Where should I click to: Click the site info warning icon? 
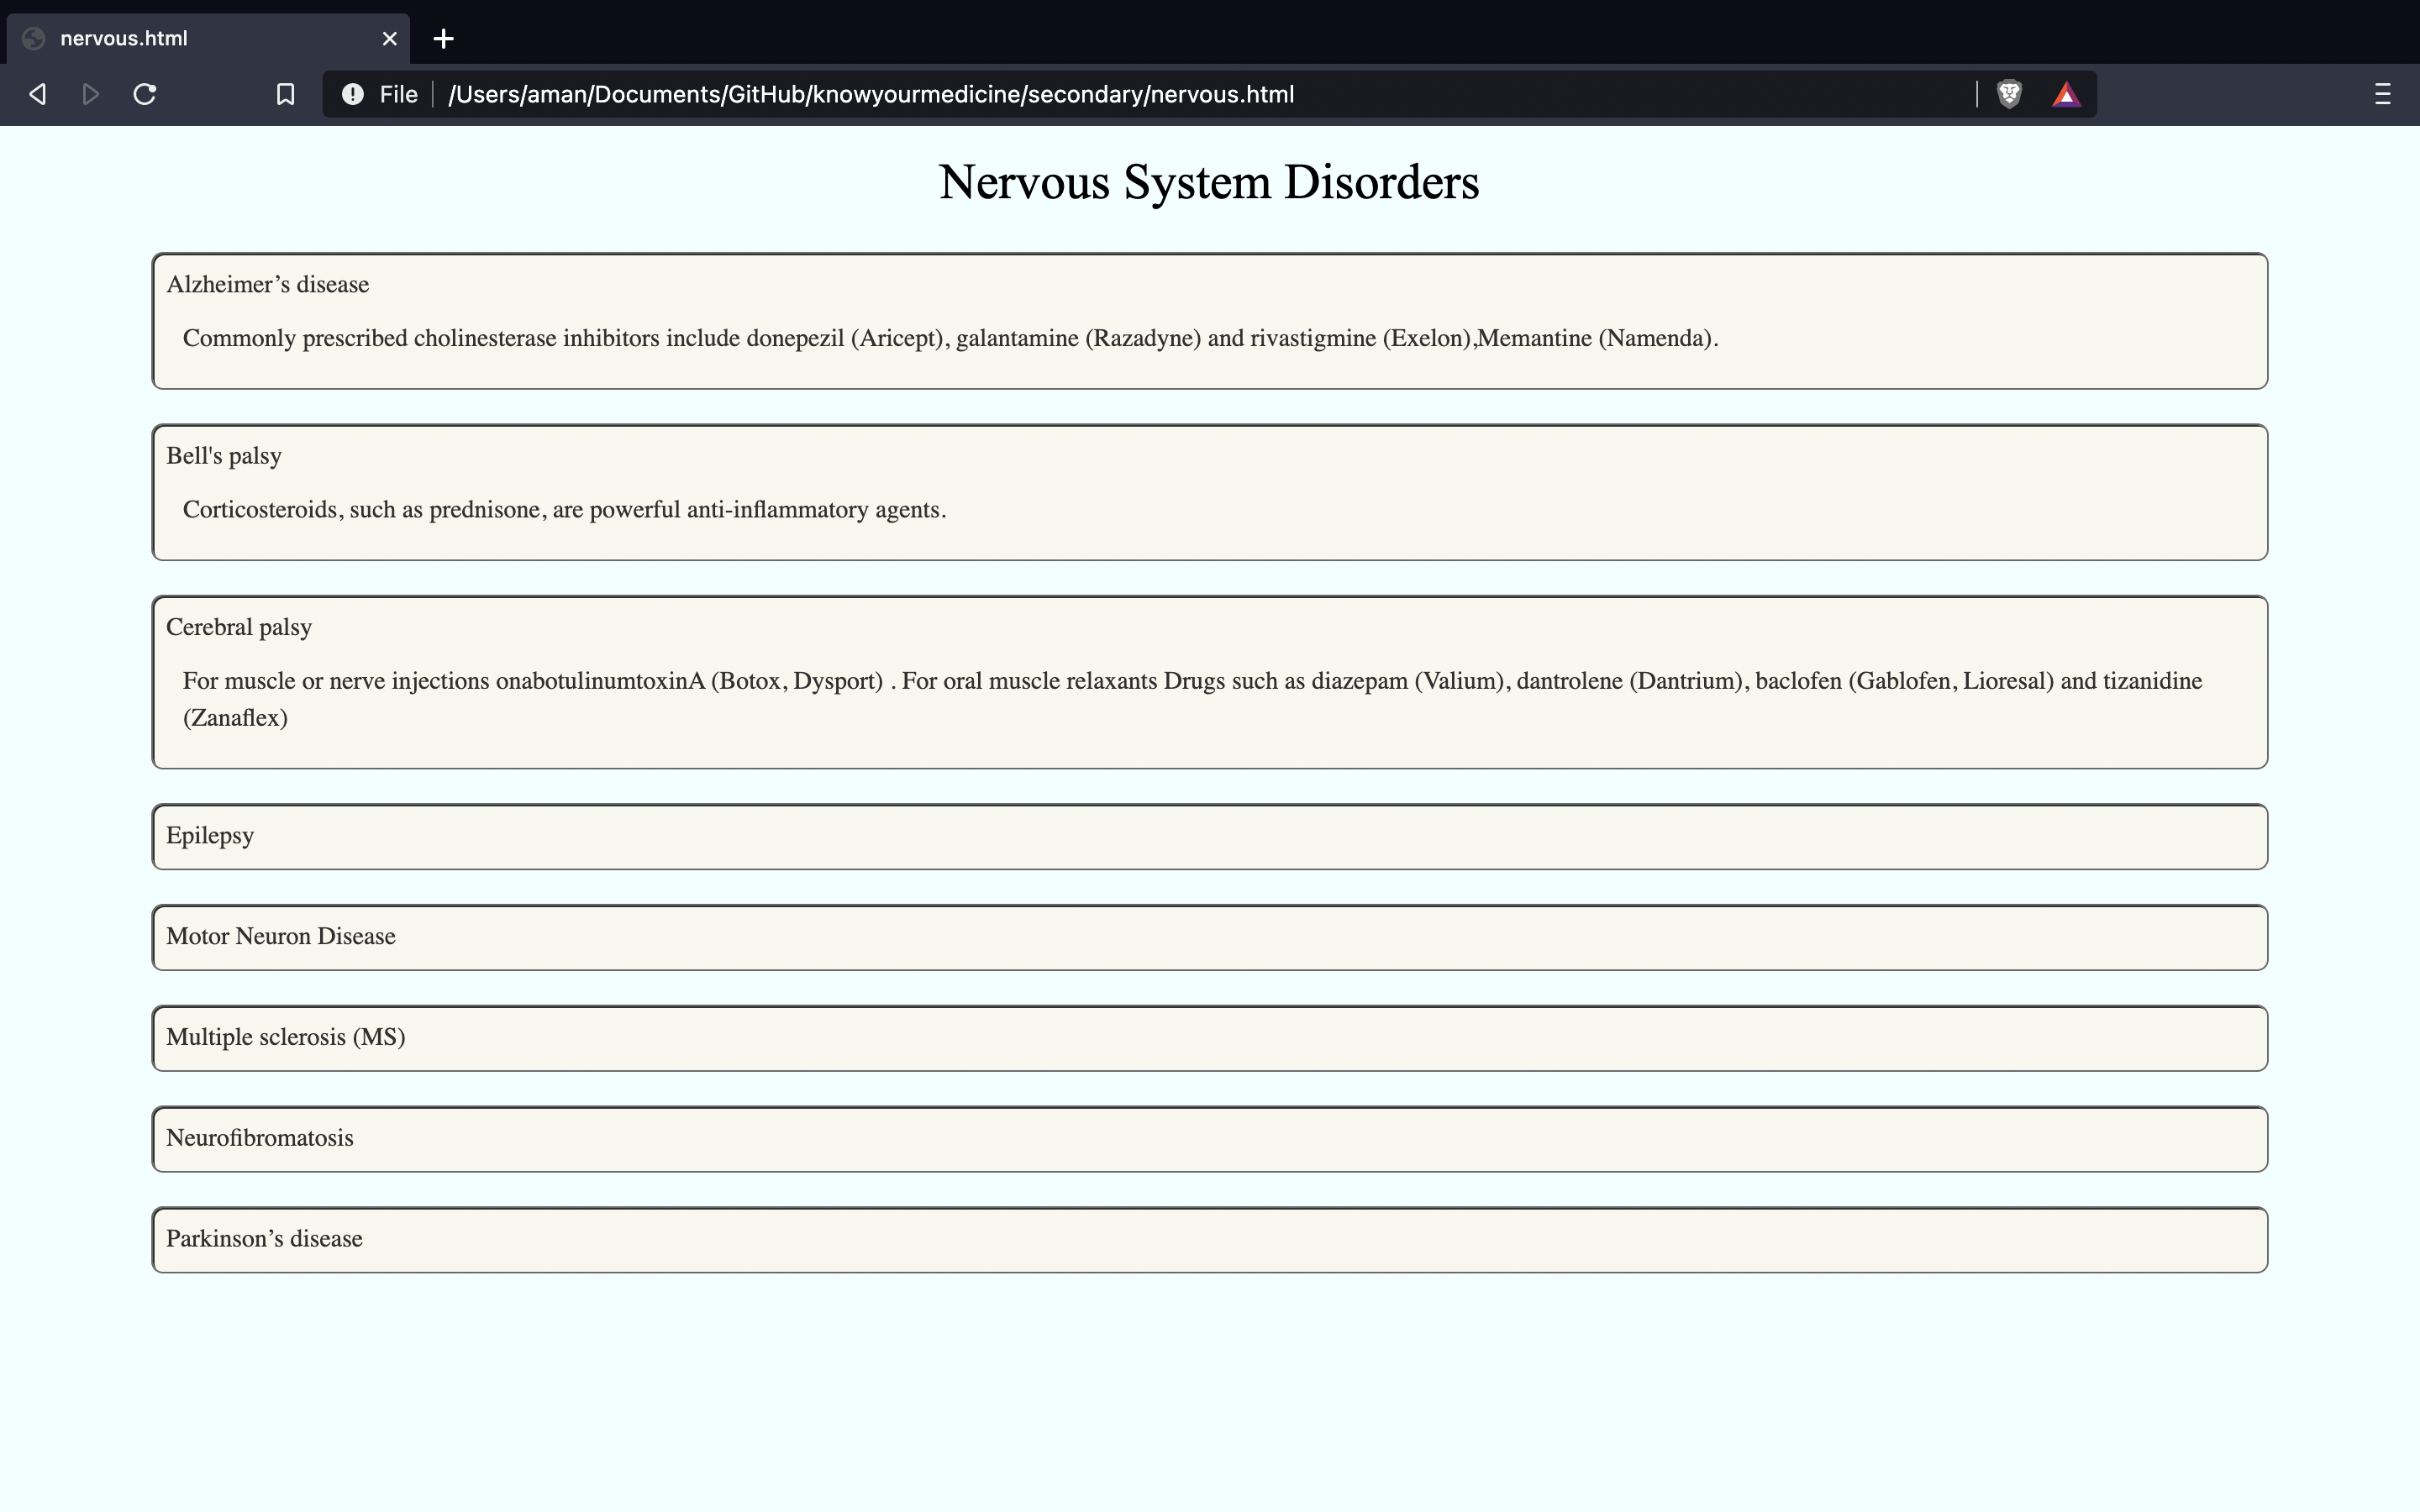352,94
